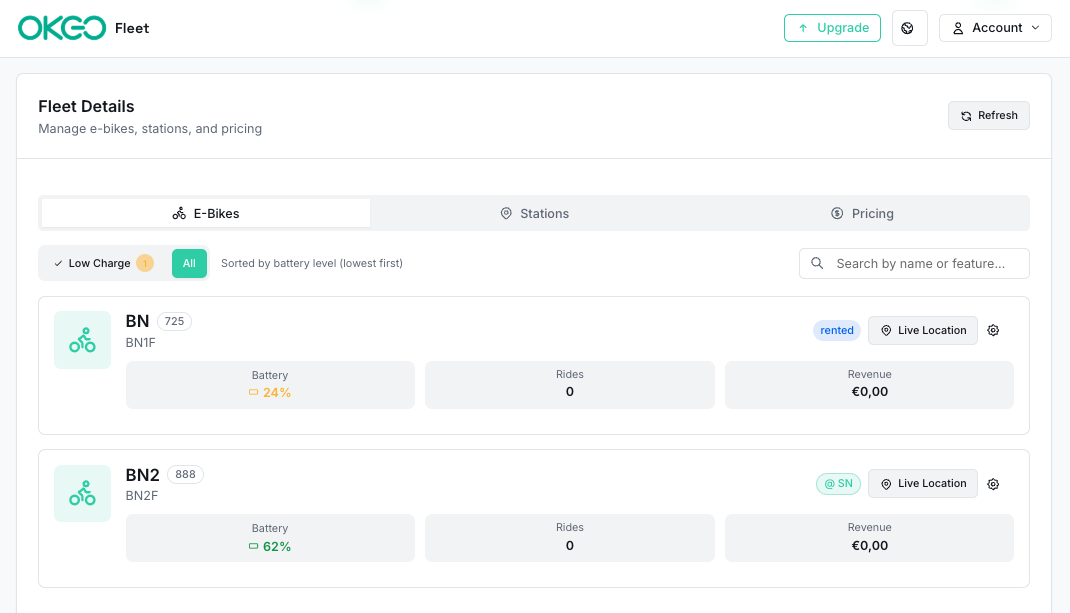Select the E-Bikes tab
The image size is (1070, 613).
click(206, 213)
